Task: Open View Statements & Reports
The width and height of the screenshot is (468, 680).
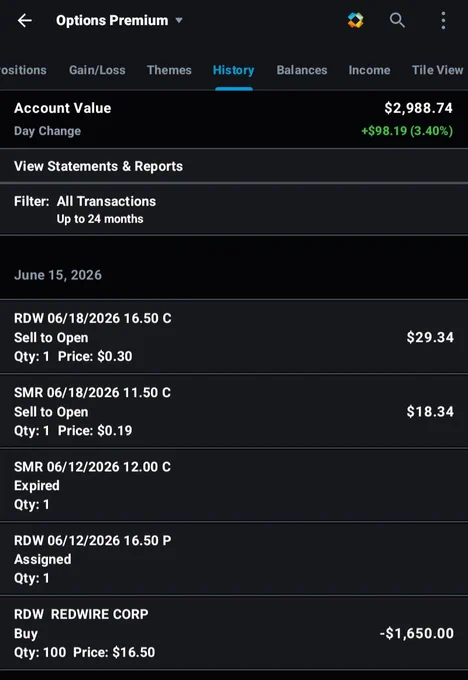Action: click(x=234, y=166)
